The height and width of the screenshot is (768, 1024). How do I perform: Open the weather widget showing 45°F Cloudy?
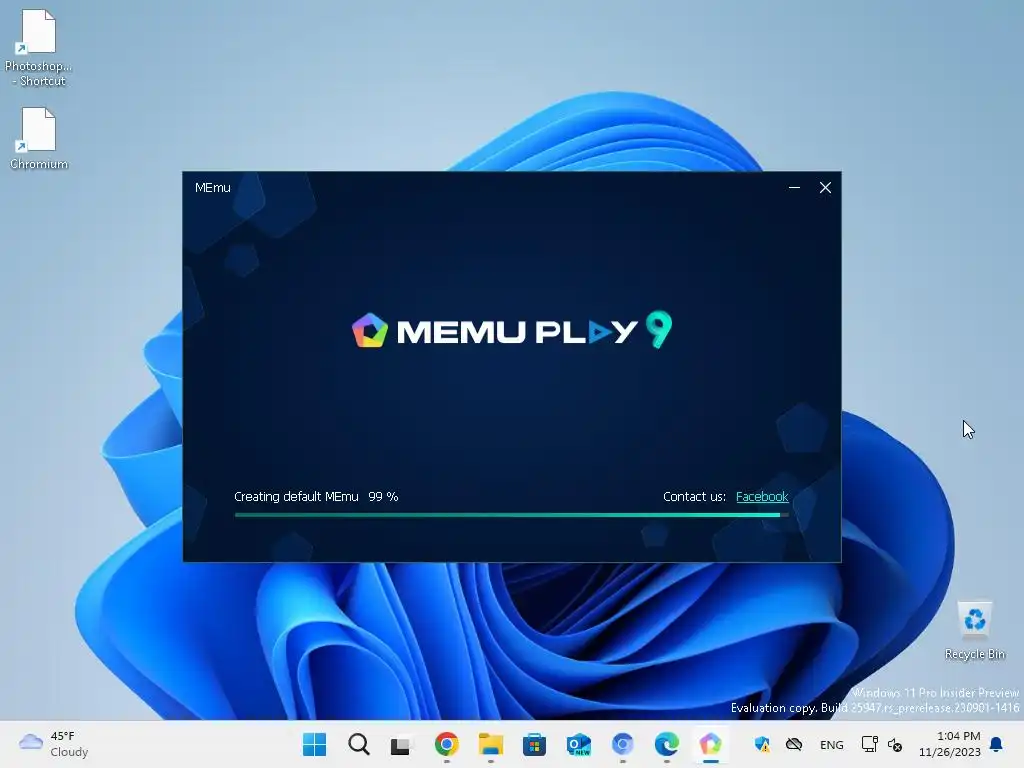click(54, 744)
